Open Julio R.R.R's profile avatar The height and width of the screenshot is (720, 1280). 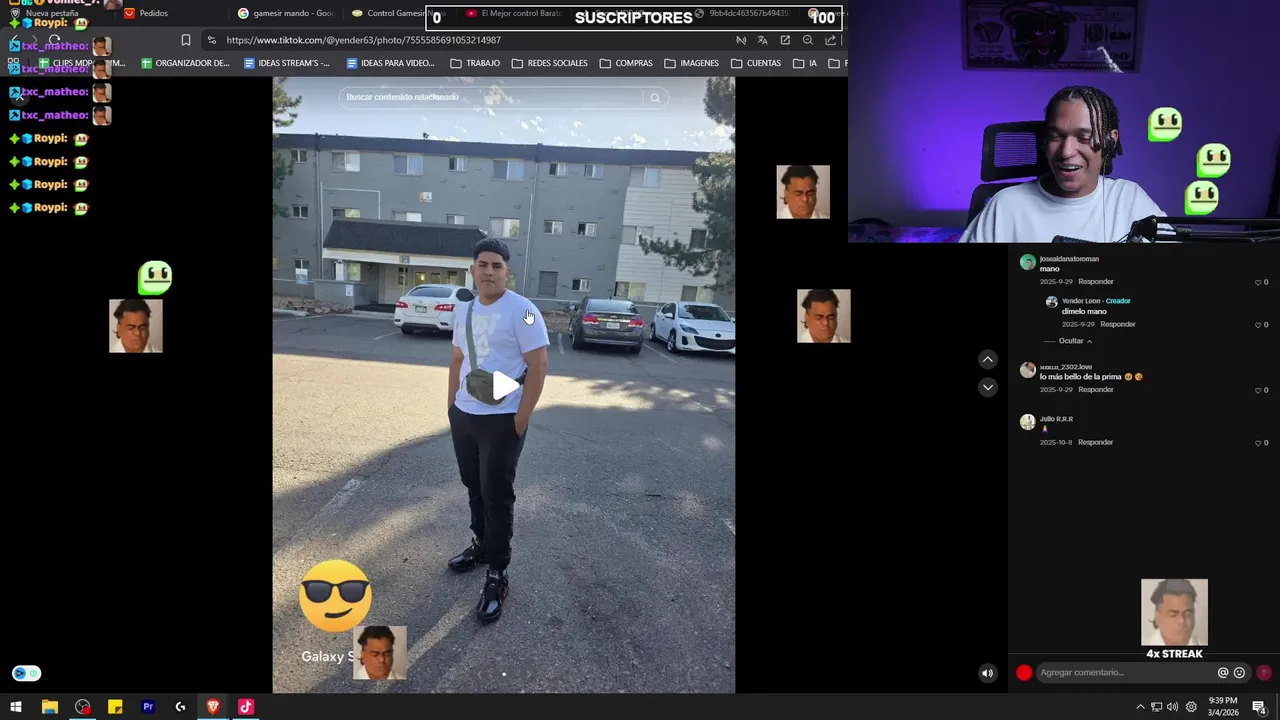pos(1027,422)
